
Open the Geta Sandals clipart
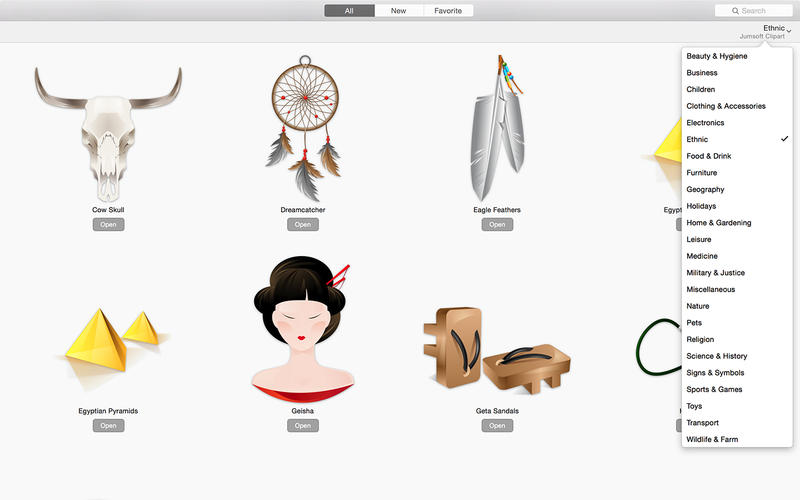(497, 426)
